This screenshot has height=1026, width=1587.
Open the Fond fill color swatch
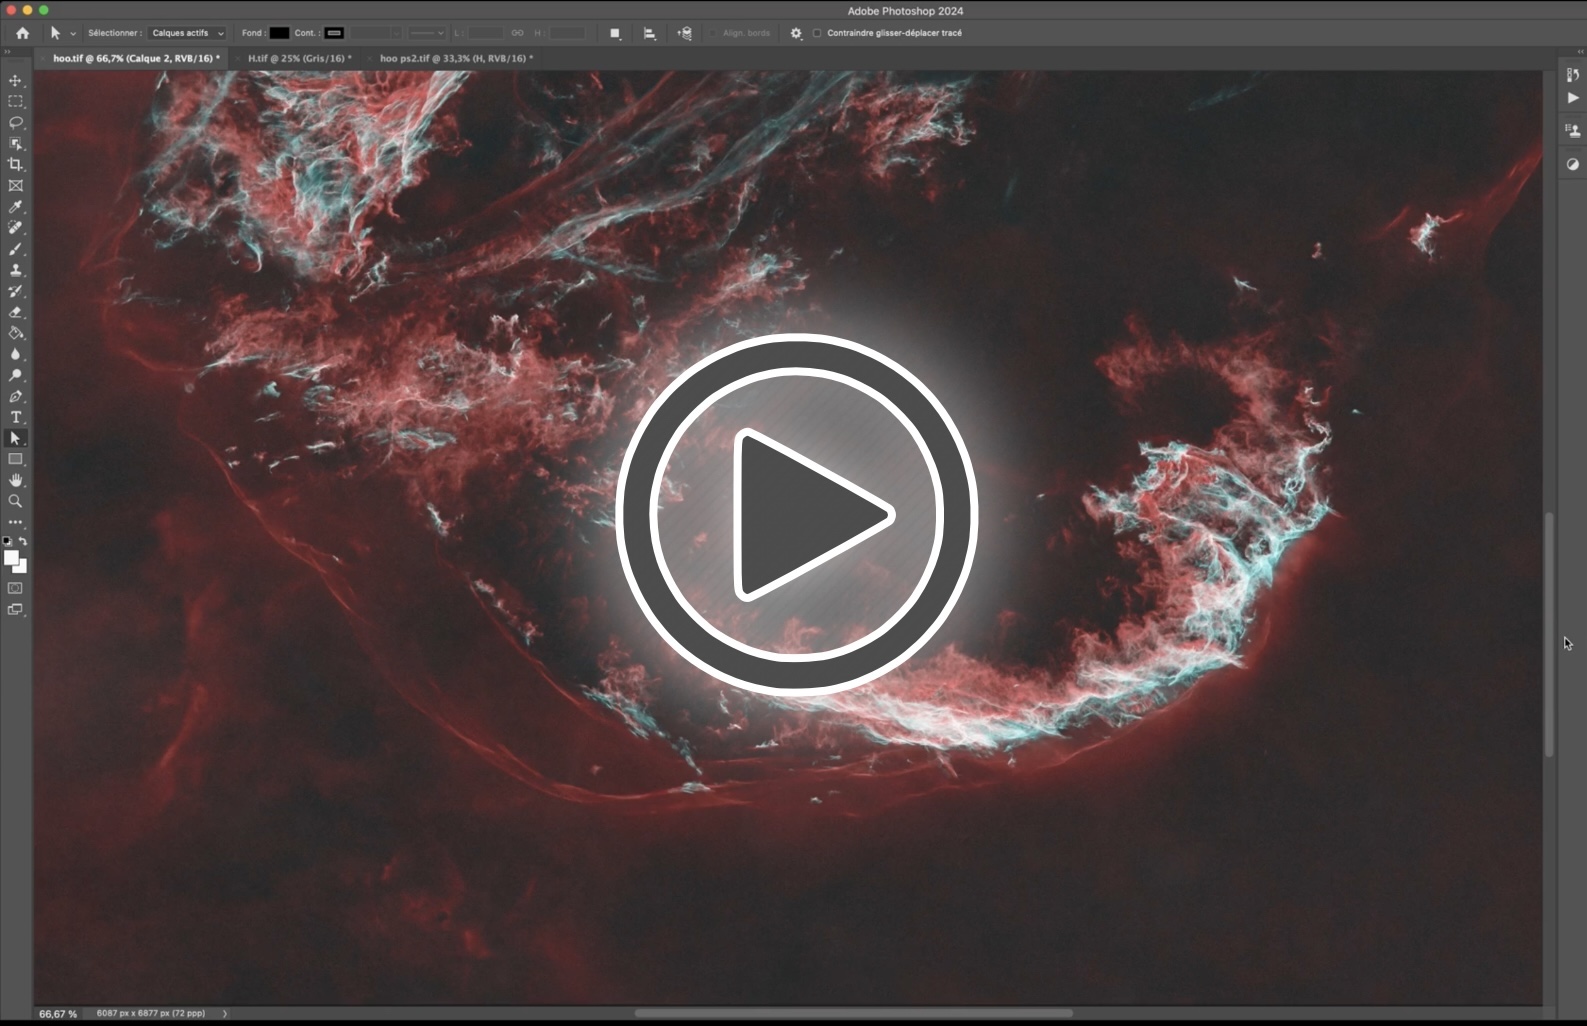click(x=279, y=33)
